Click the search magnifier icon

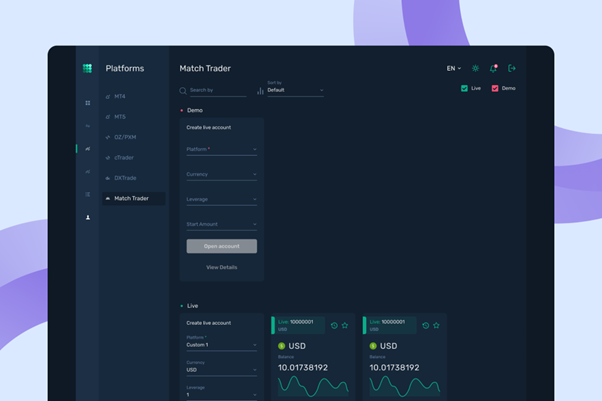point(183,91)
